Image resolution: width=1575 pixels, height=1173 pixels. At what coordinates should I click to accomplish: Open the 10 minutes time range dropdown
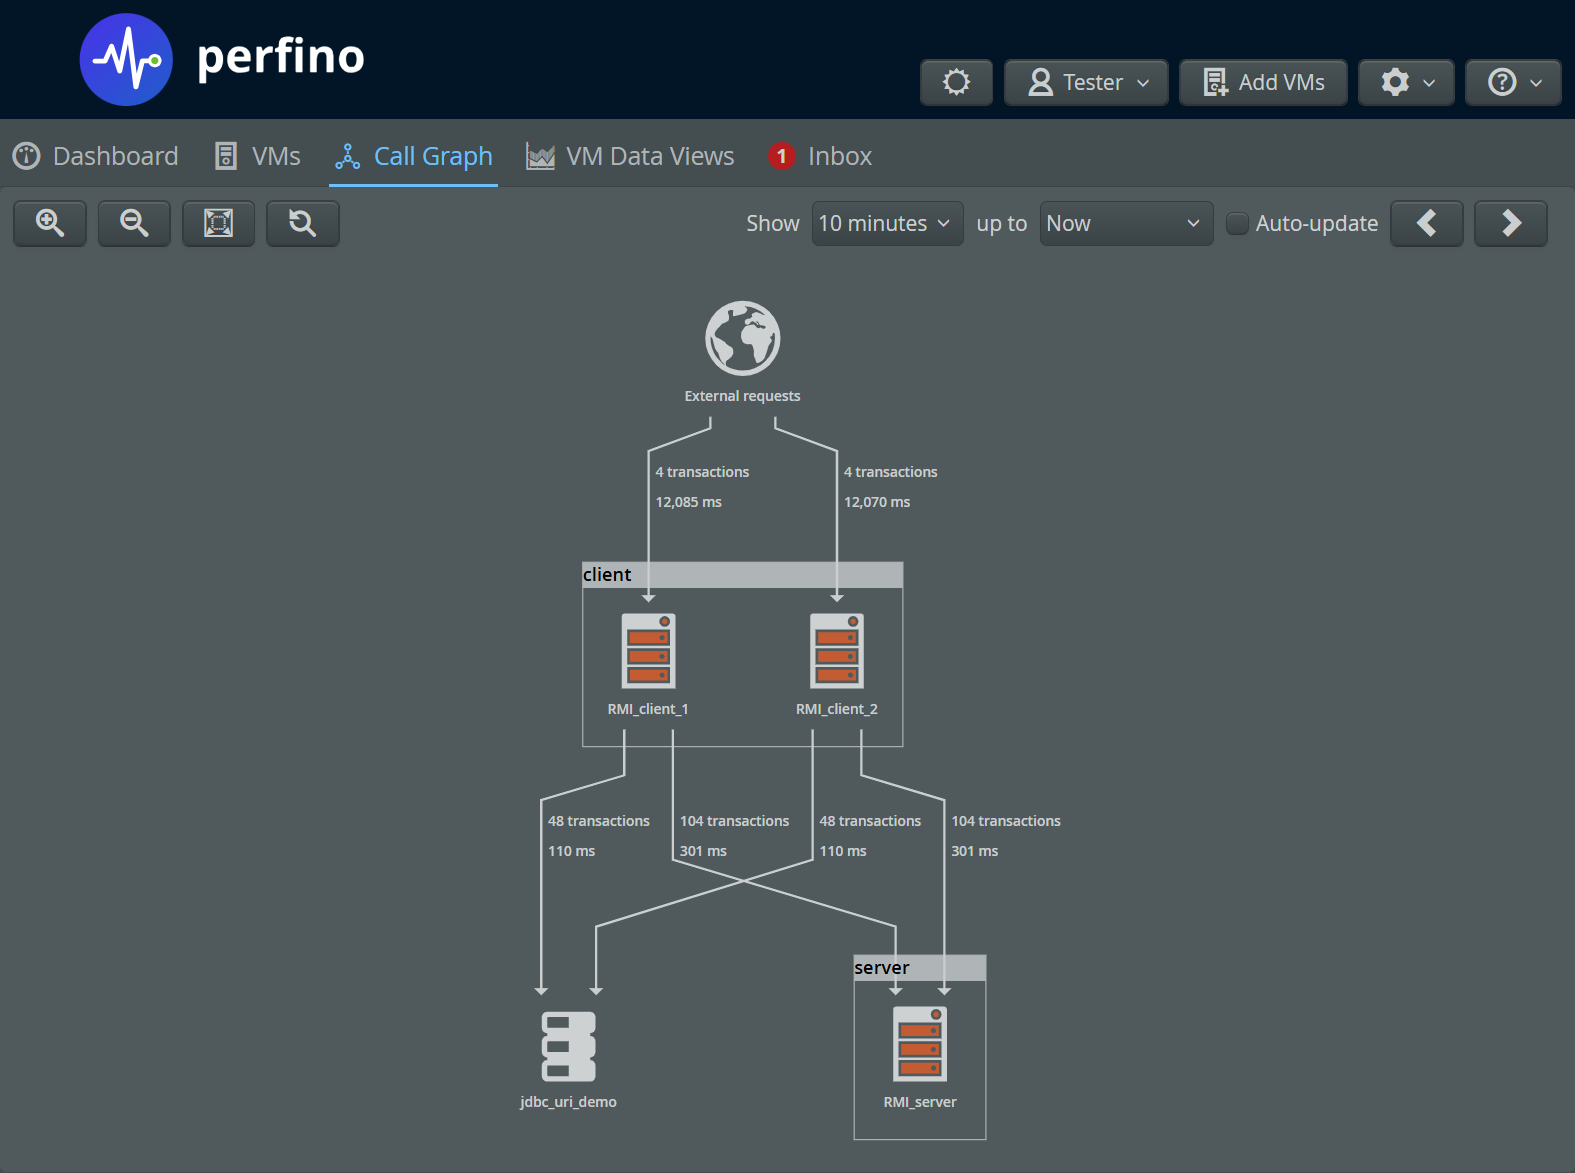coord(886,223)
